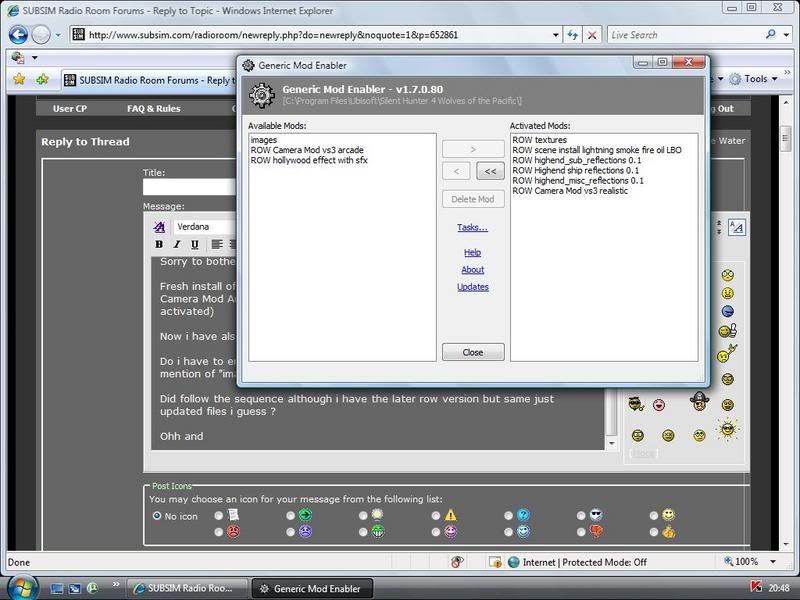Screen dimensions: 800x600
Task: Switch to Generic Mod Enabler taskbar button
Action: point(312,588)
